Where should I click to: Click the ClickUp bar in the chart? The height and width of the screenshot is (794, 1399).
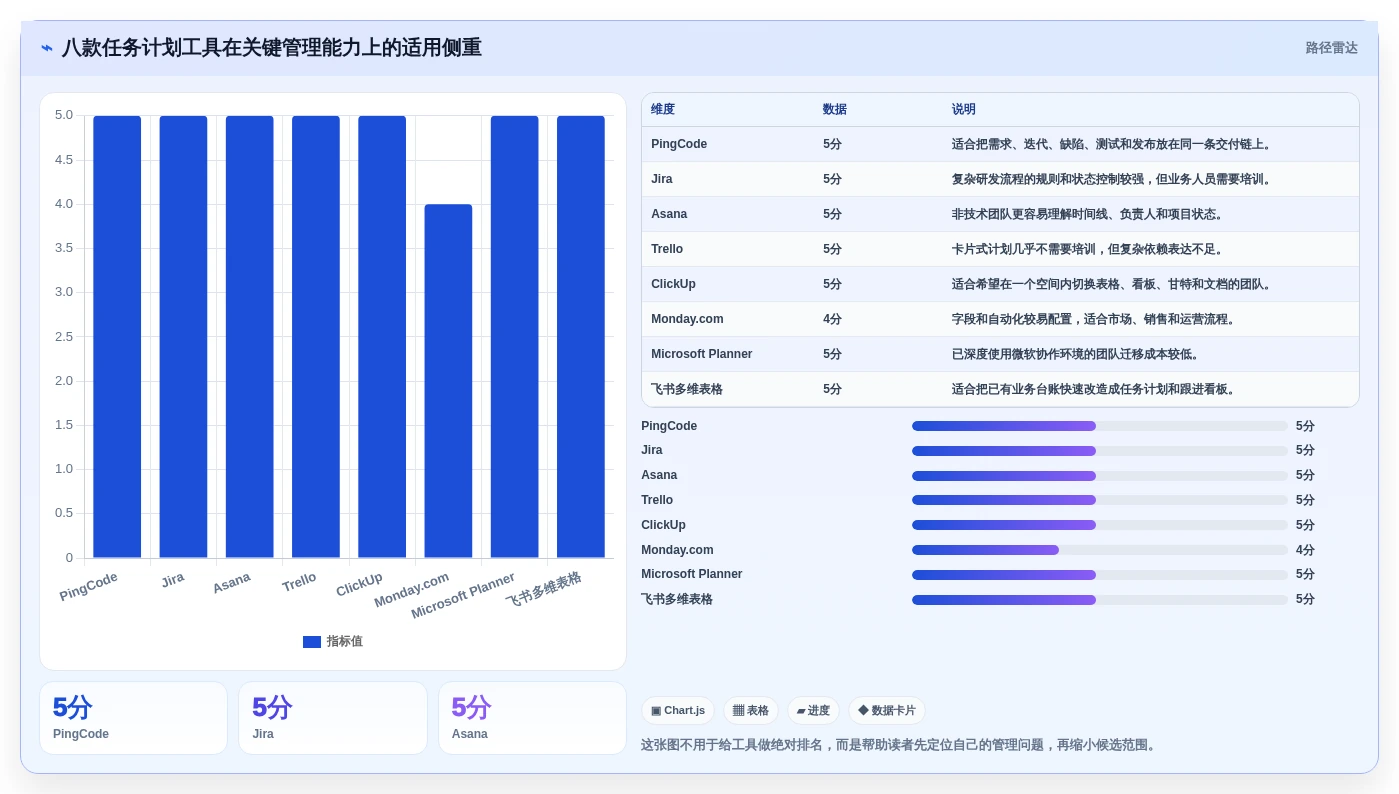pos(382,337)
